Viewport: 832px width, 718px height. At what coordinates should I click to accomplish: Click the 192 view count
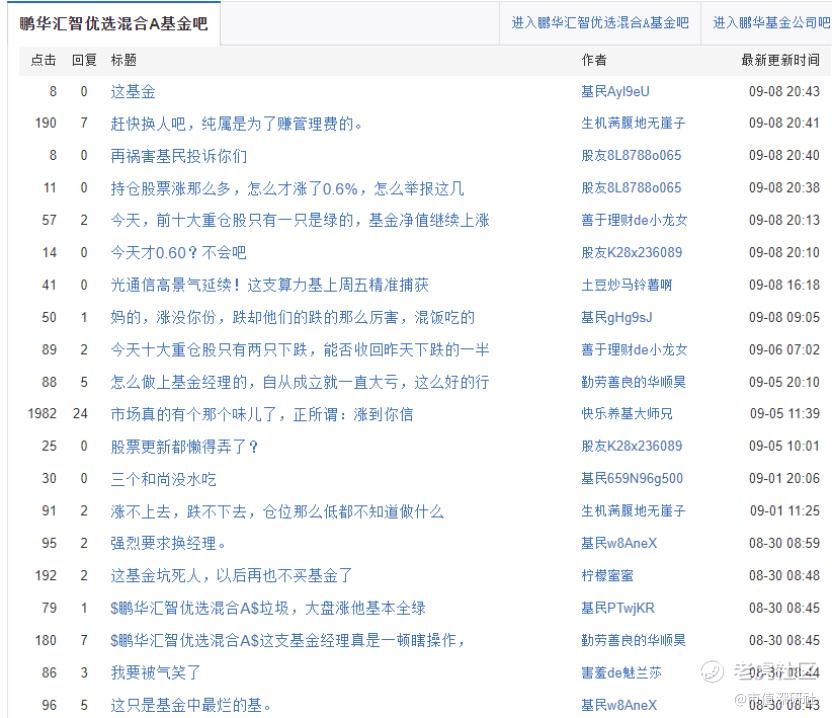[x=46, y=576]
